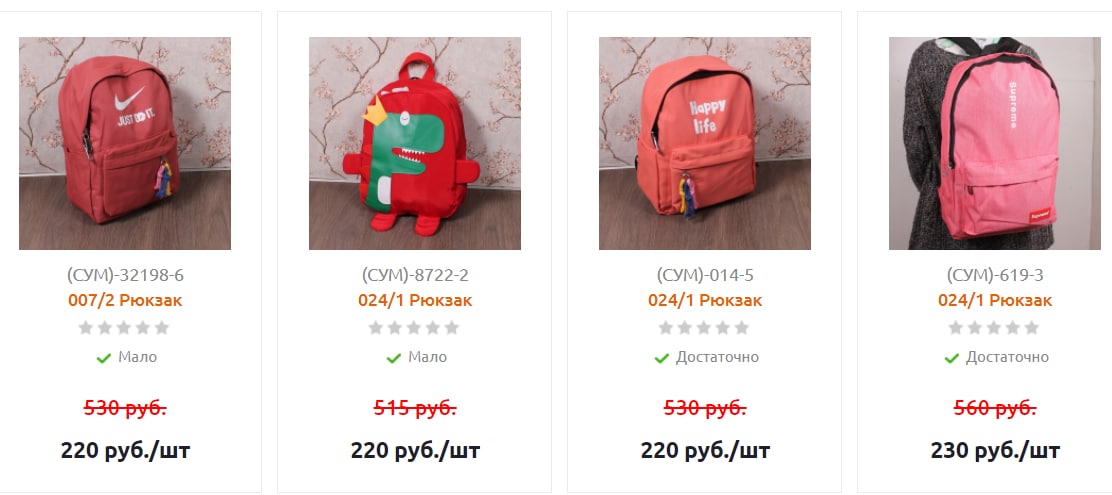The height and width of the screenshot is (495, 1112).
Task: Rate (СУМ)-8722-2 with the first star
Action: [376, 328]
